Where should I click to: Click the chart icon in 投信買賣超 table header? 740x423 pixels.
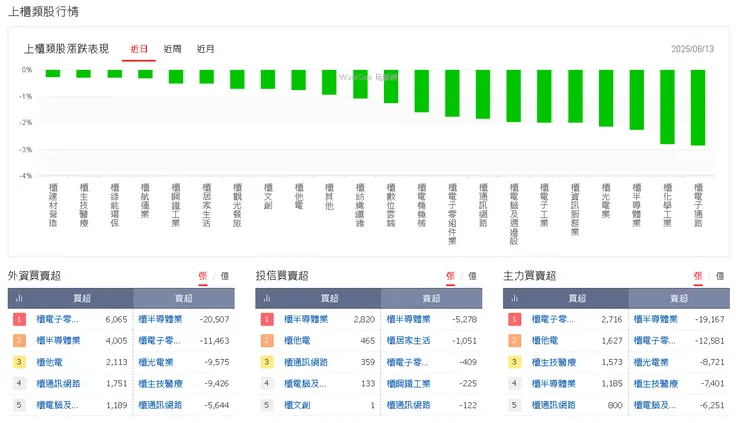[x=267, y=298]
